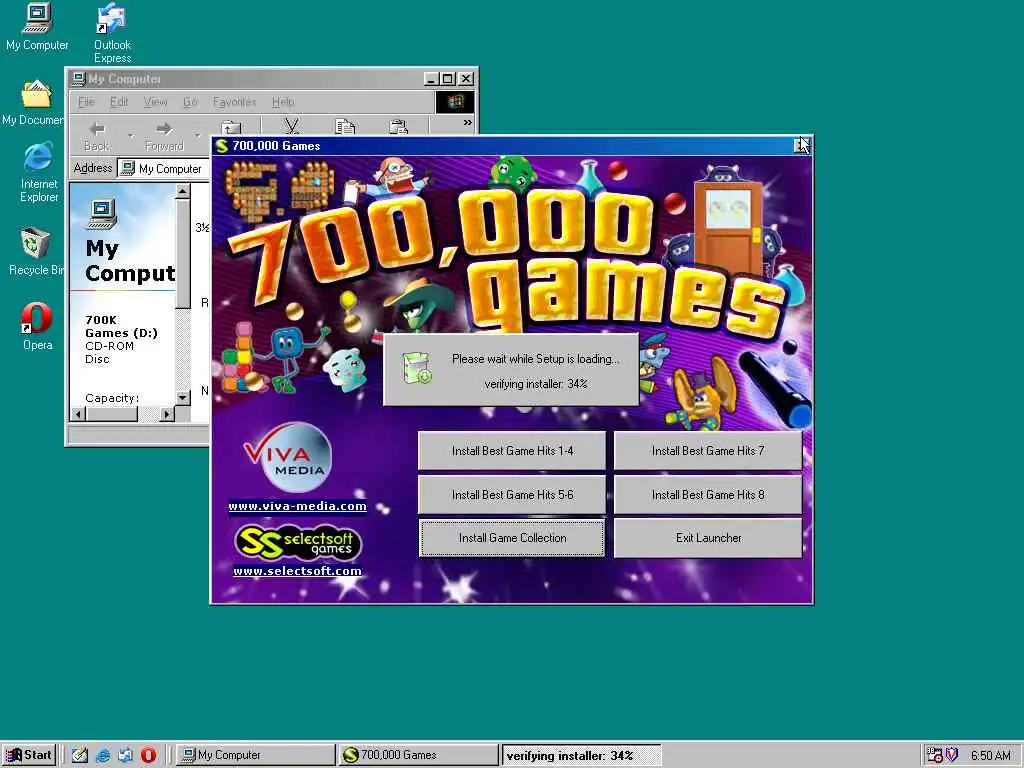The width and height of the screenshot is (1024, 768).
Task: Select the Internet Explorer desktop icon
Action: pyautogui.click(x=39, y=172)
